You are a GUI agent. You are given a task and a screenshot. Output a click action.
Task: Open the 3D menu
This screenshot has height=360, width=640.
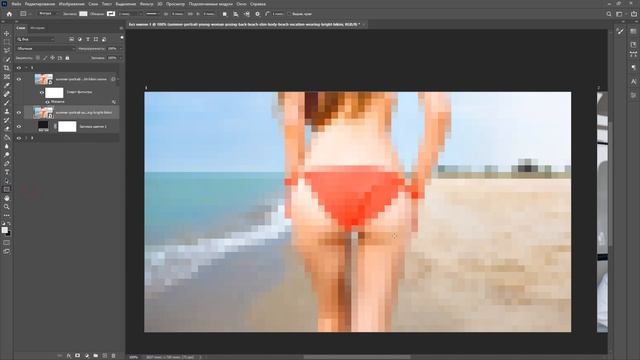pyautogui.click(x=160, y=4)
